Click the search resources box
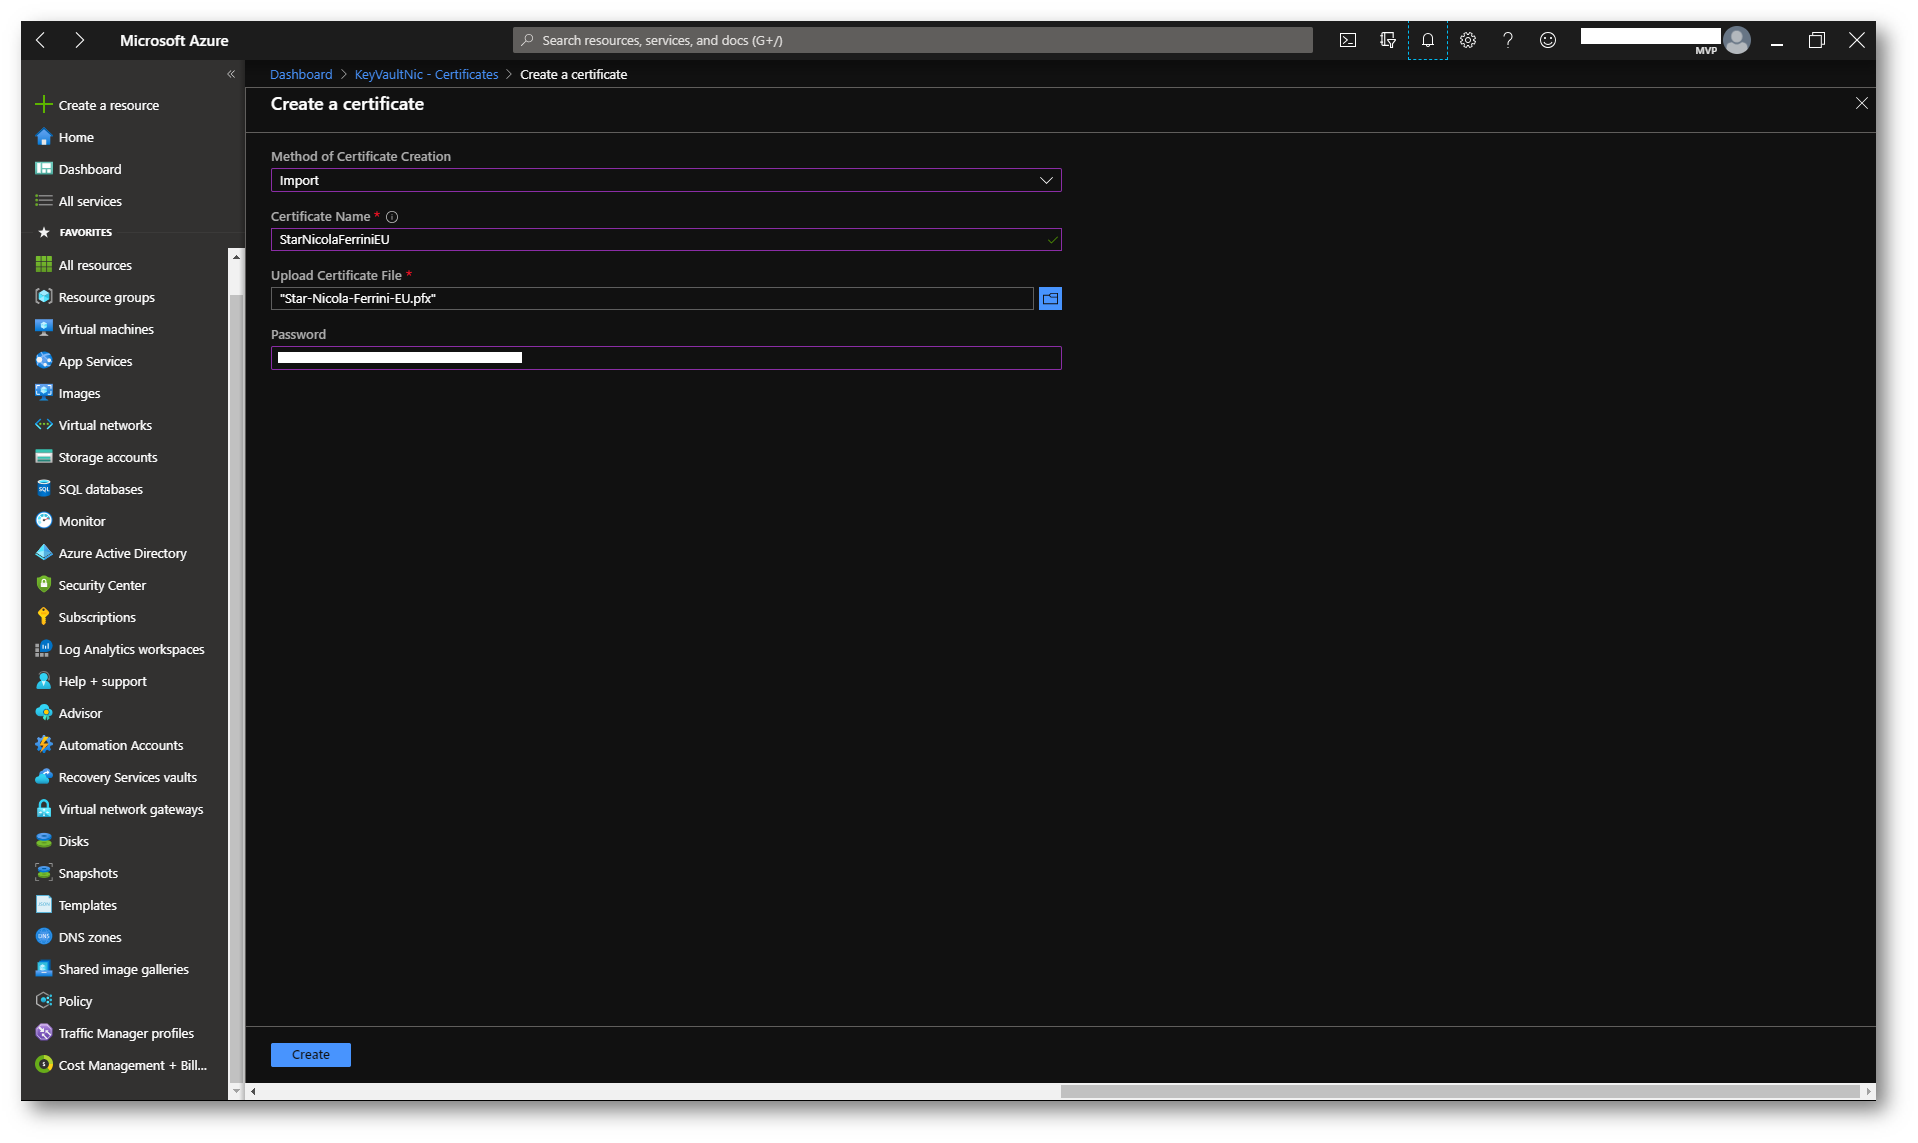Viewport: 1918px width, 1143px height. coord(912,40)
